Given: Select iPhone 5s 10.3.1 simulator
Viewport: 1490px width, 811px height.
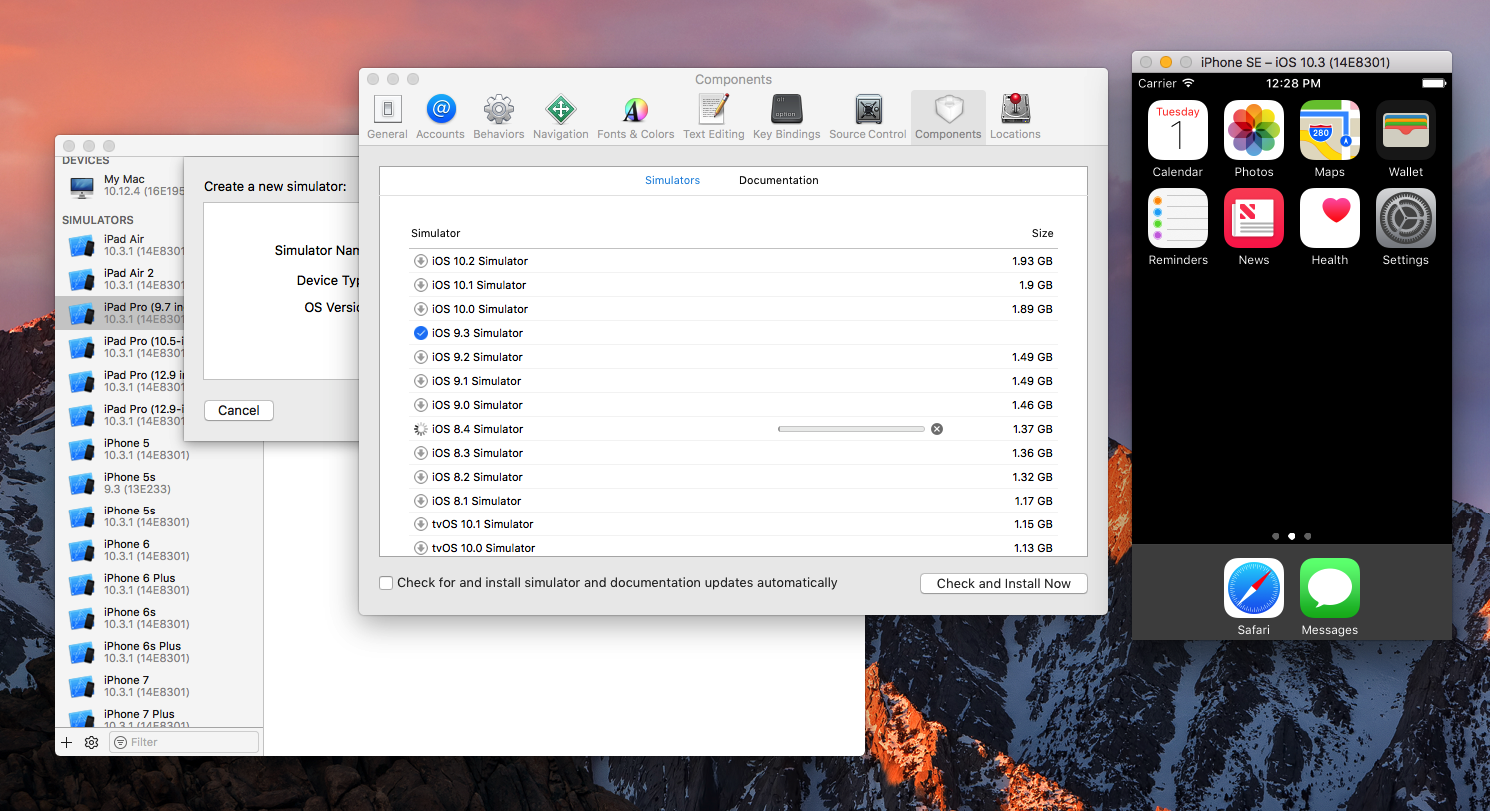Looking at the screenshot, I should (159, 517).
